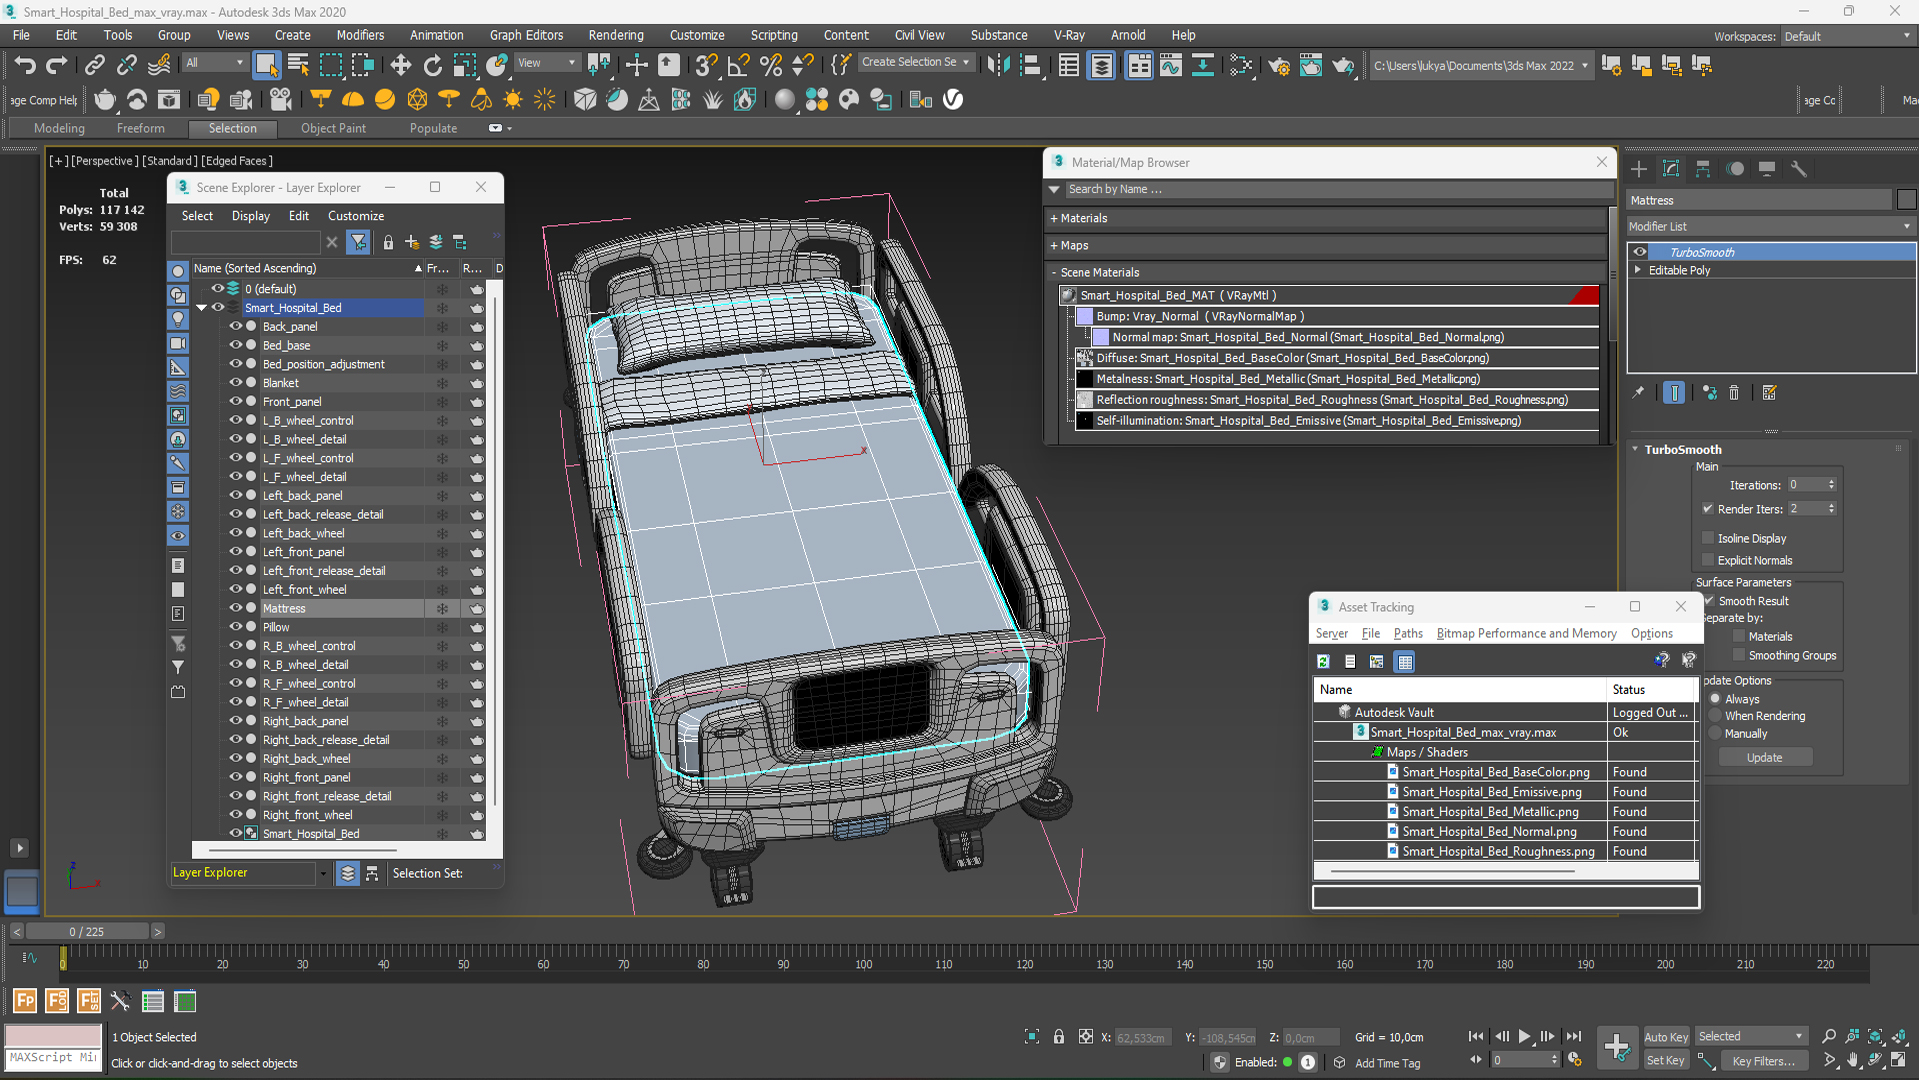
Task: Click the time slider showing 0 / 225
Action: 87,931
